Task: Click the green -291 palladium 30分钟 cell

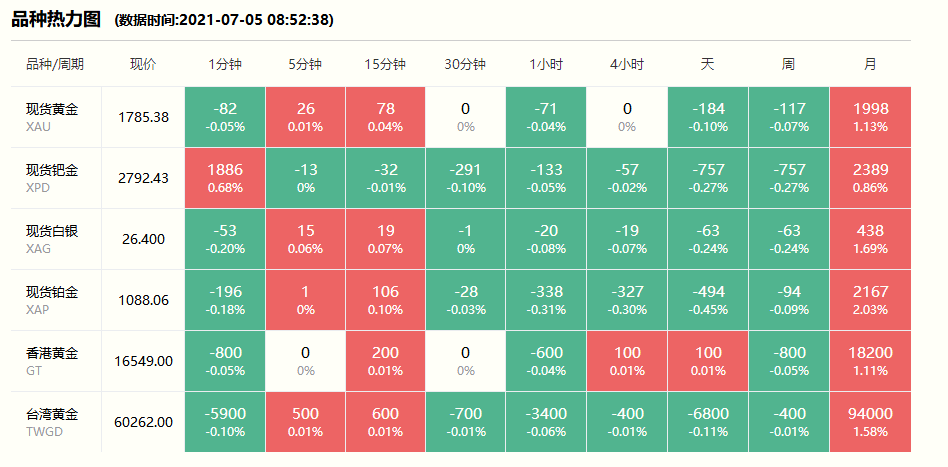Action: coord(465,177)
